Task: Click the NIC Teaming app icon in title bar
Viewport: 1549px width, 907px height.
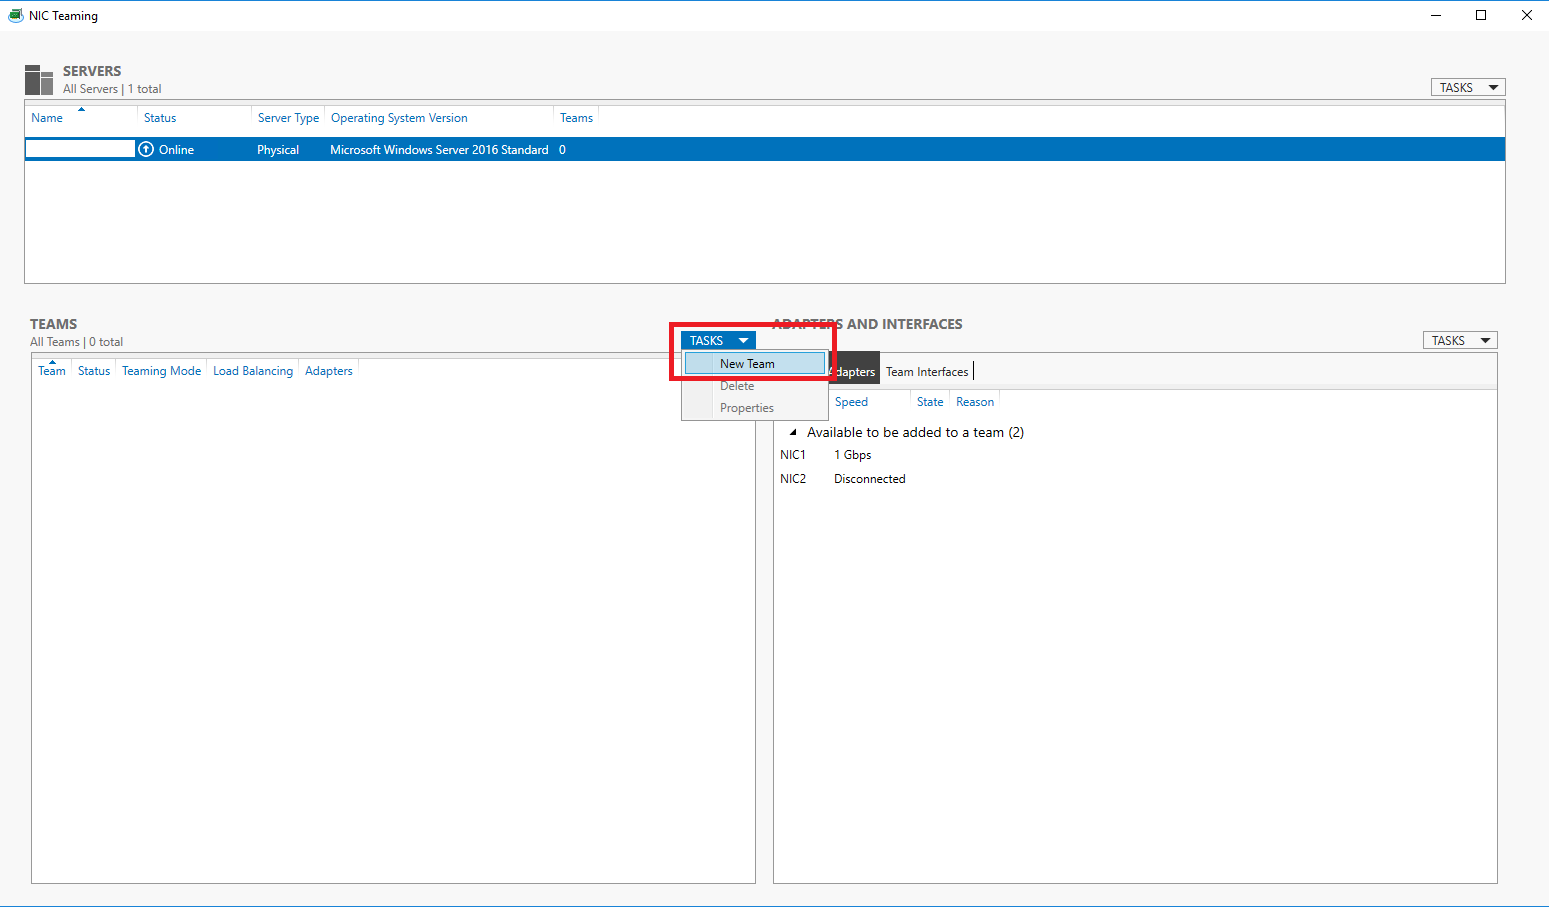Action: 15,15
